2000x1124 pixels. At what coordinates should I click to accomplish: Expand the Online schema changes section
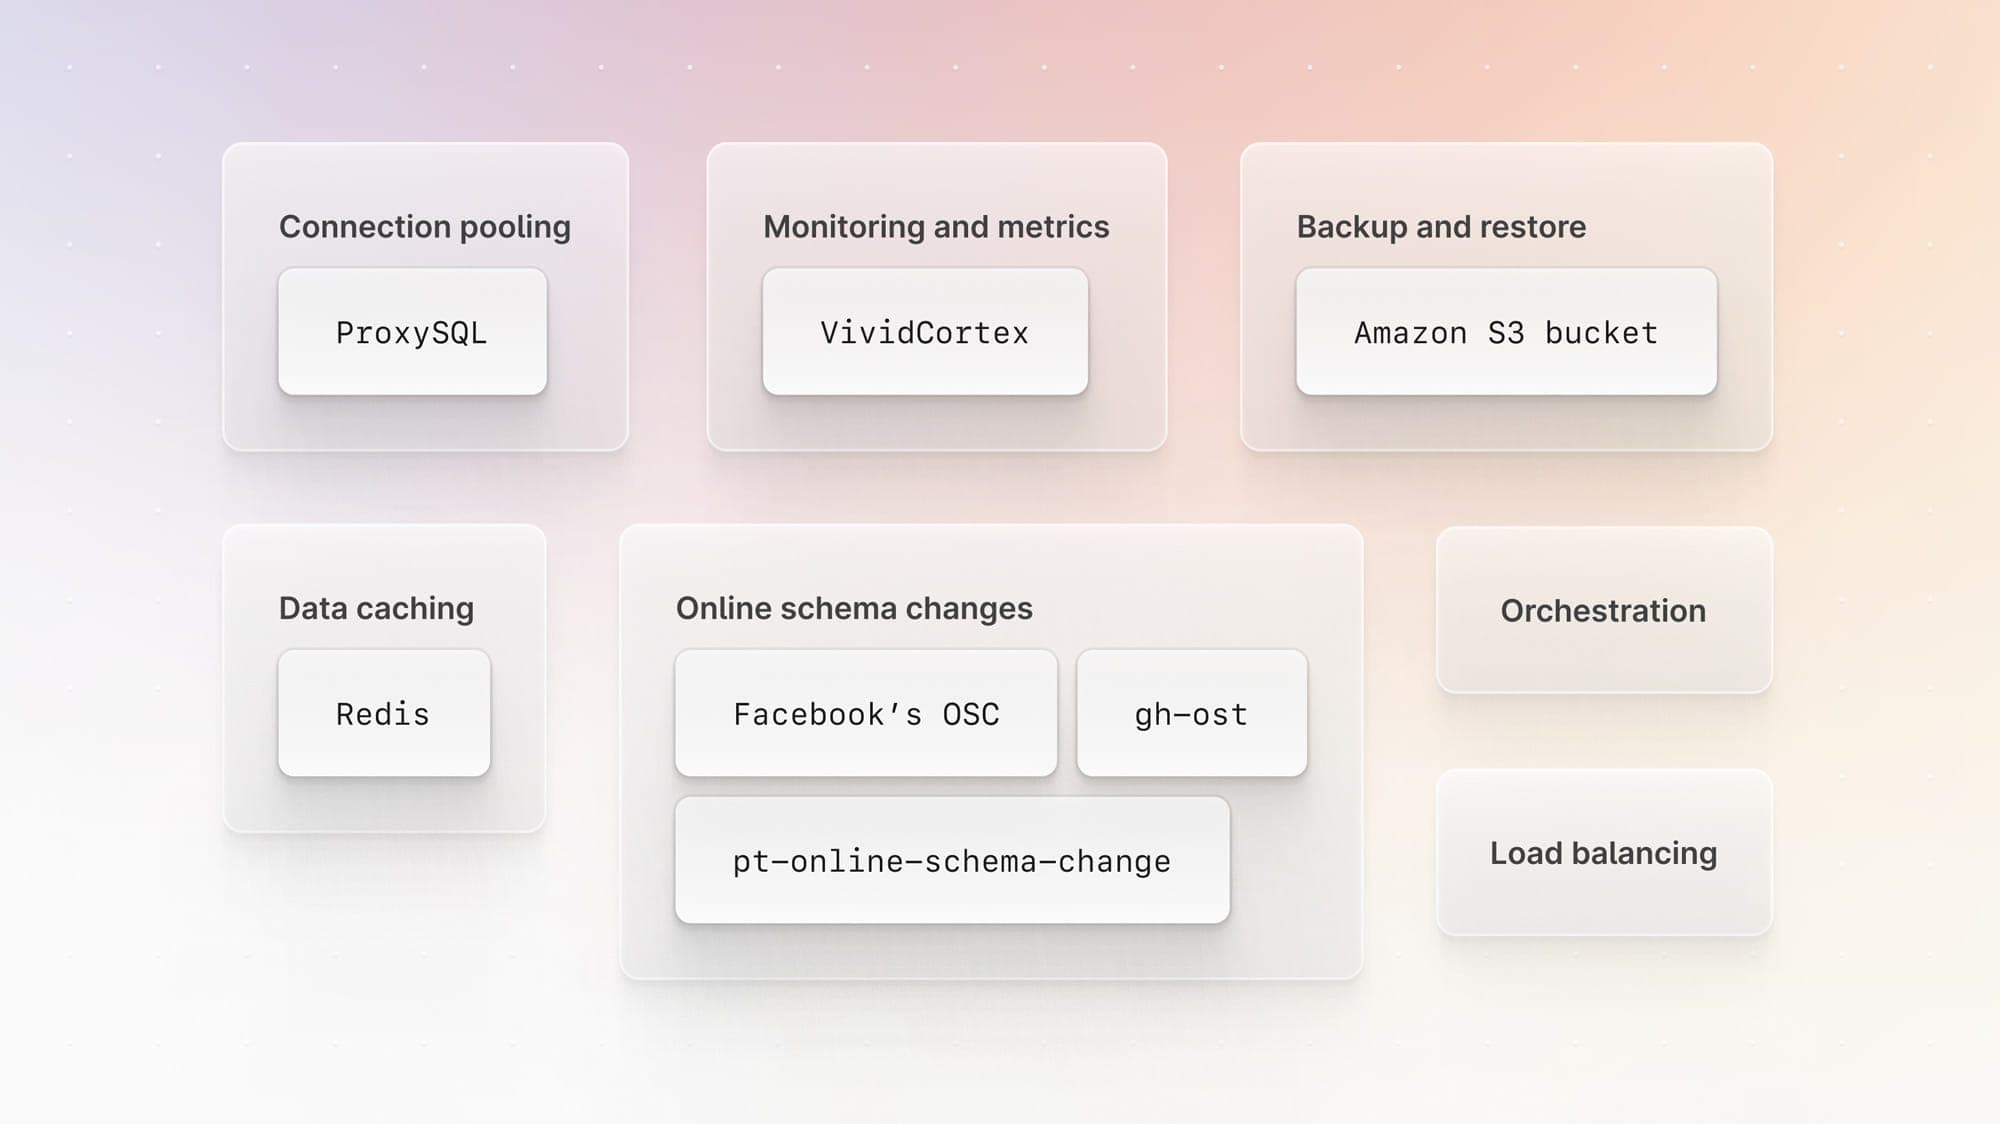pos(853,606)
